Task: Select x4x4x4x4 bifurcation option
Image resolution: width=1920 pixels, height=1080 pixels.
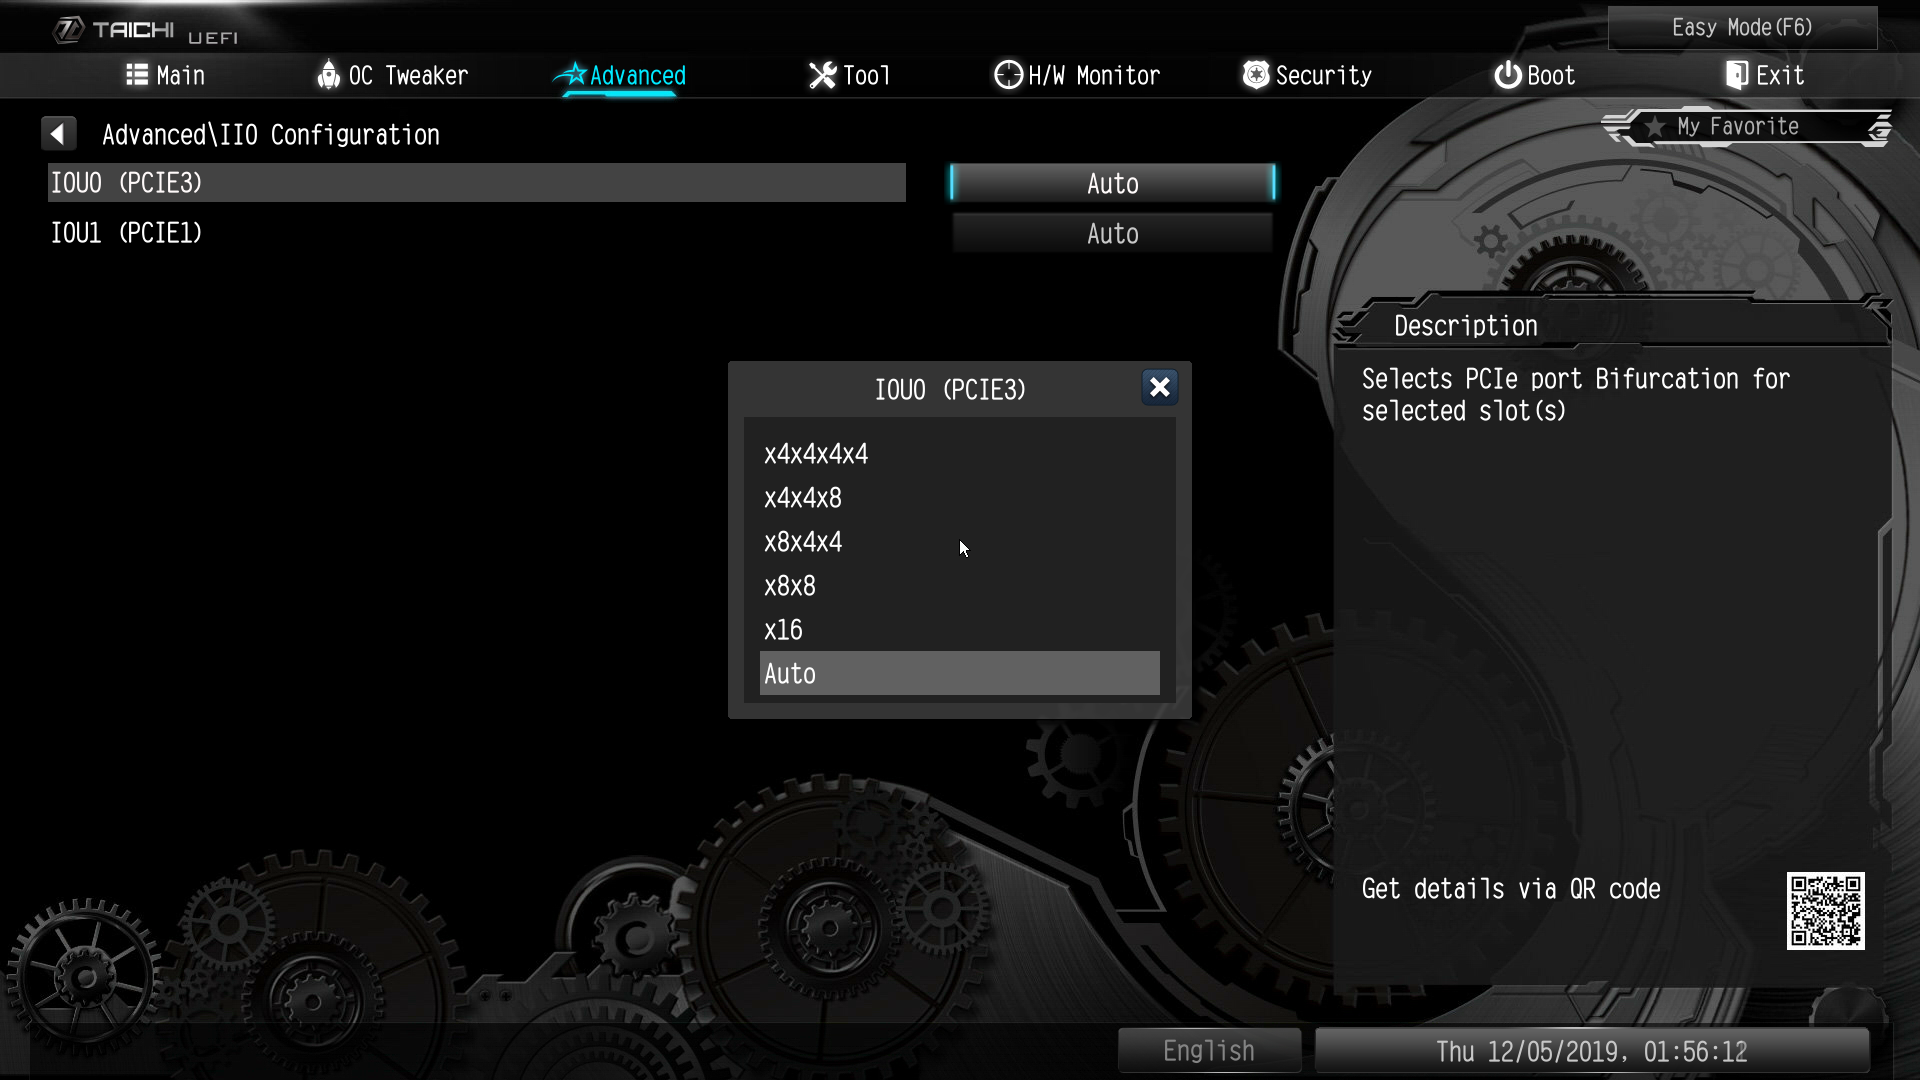Action: [x=816, y=454]
